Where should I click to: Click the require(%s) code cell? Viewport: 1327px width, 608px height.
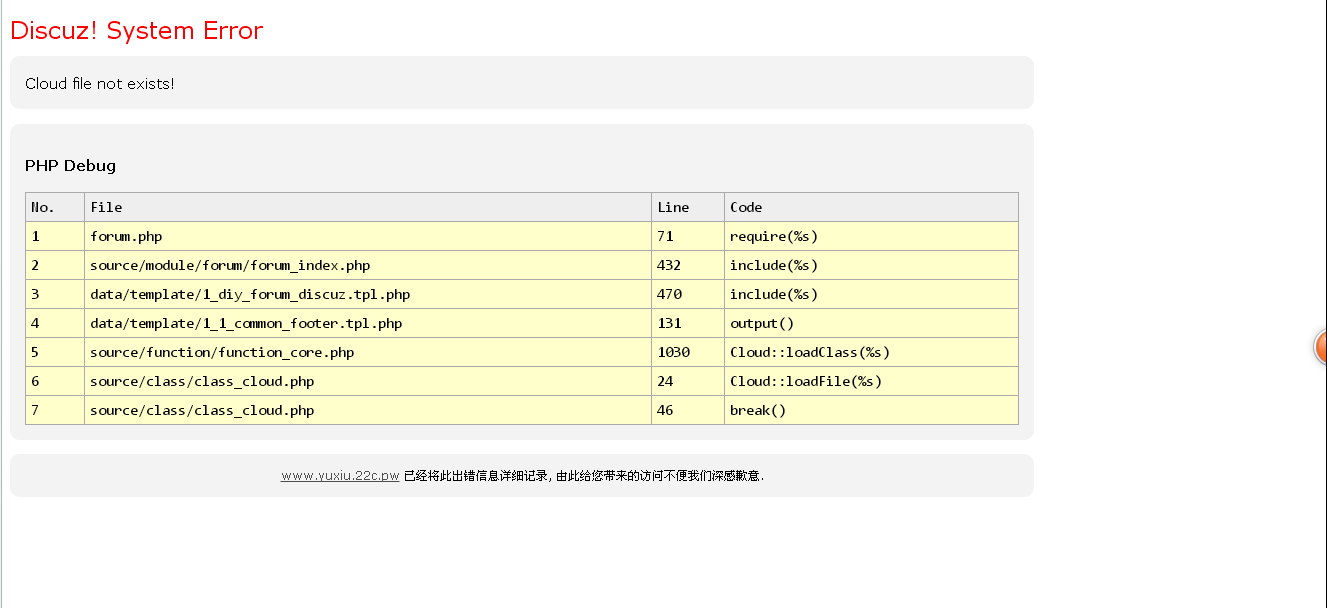pyautogui.click(x=871, y=236)
